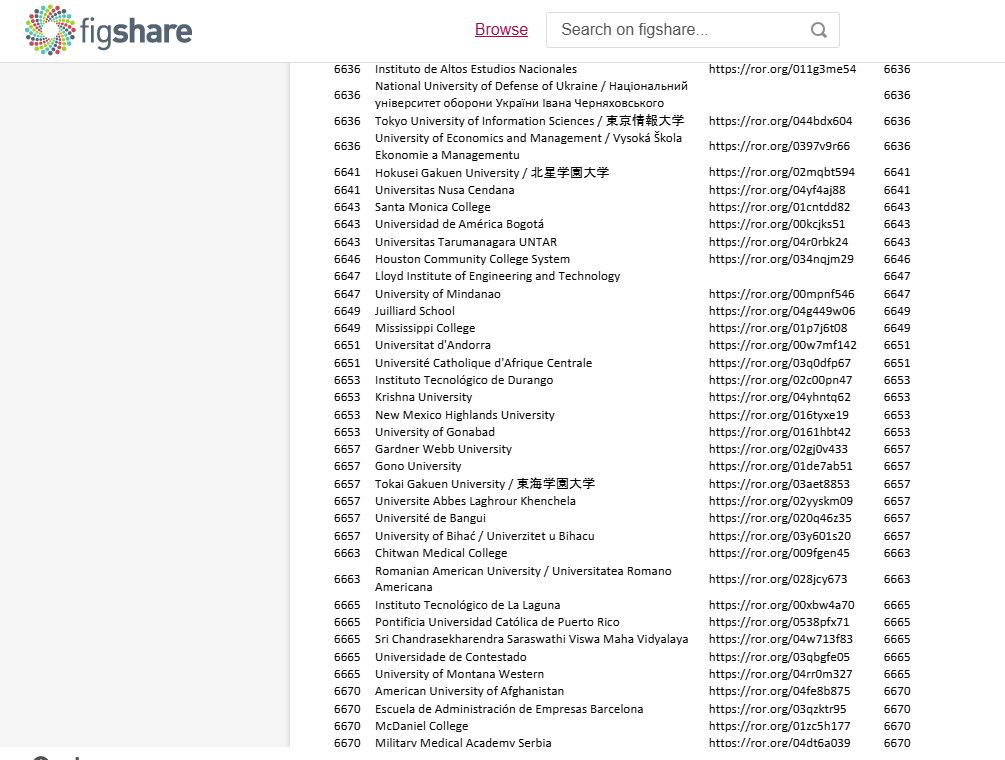Click ROR link for Sri Chandrasekharendra Saraswathi Viswa Maha Vidyalaya
Screen dimensions: 1005x760
(x=781, y=640)
